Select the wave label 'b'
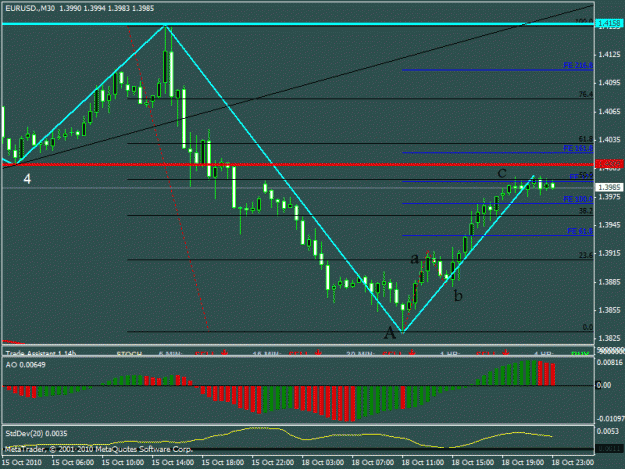The width and height of the screenshot is (625, 469). [458, 295]
